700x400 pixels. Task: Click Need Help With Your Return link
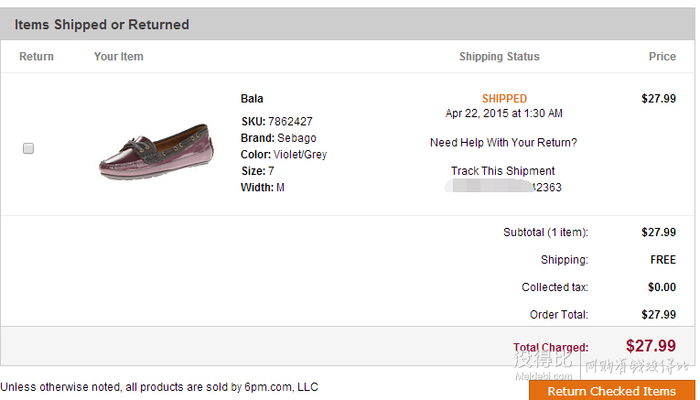click(503, 142)
